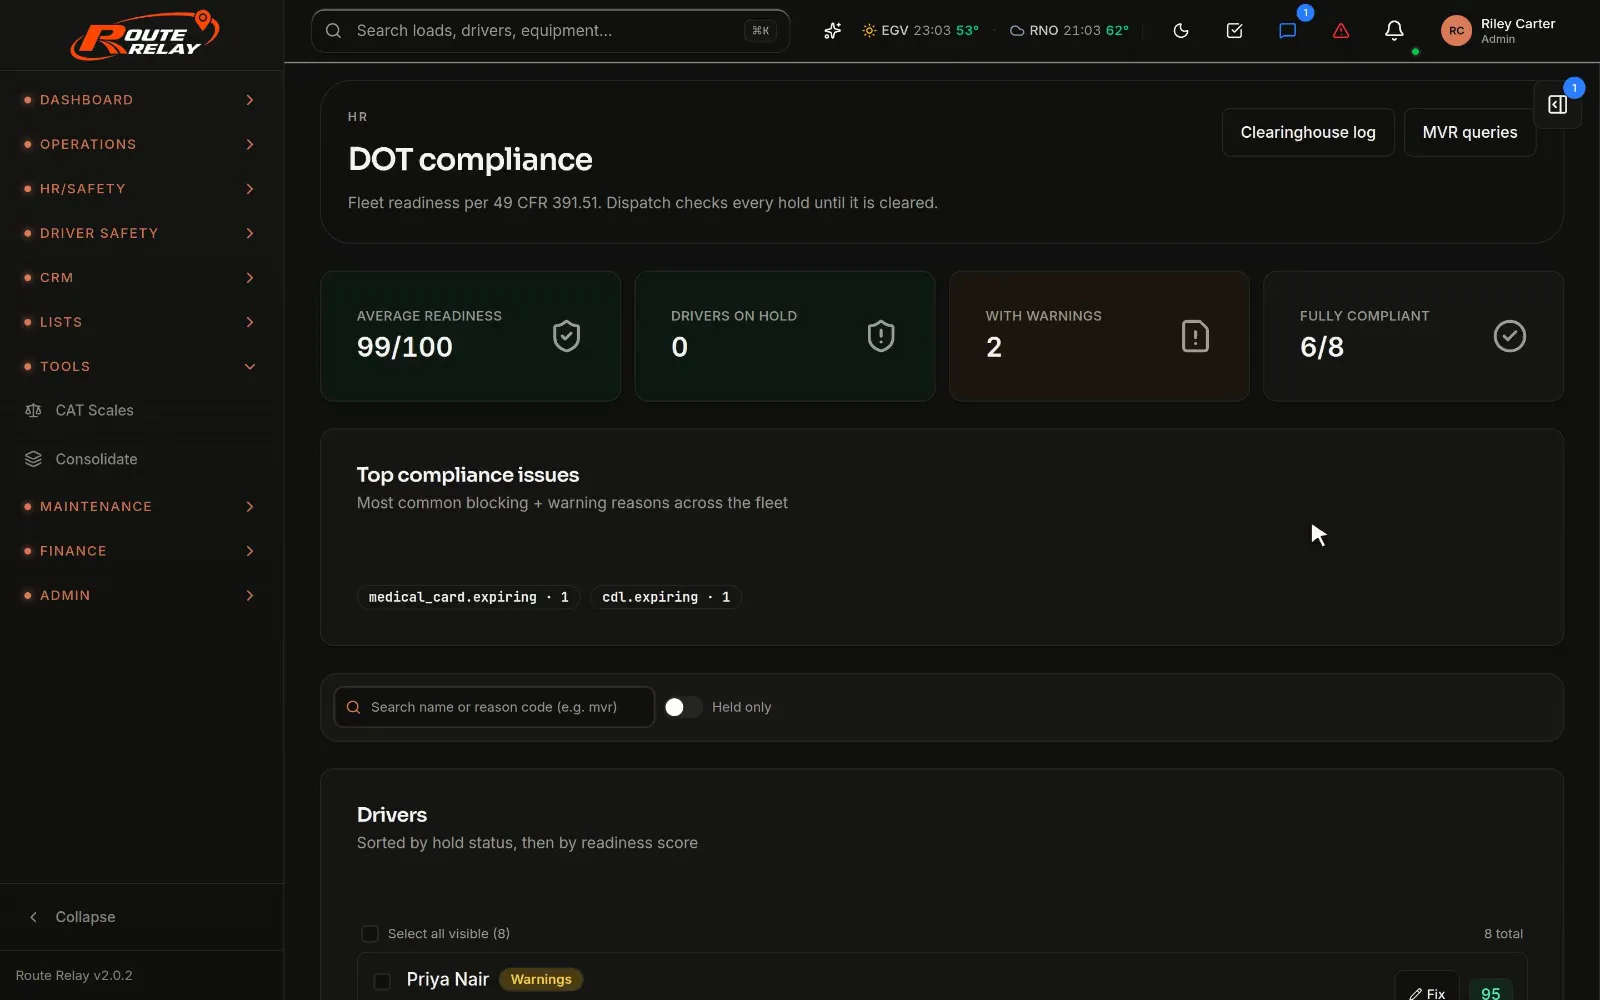Focus the global search loads field
This screenshot has width=1600, height=1000.
(550, 31)
